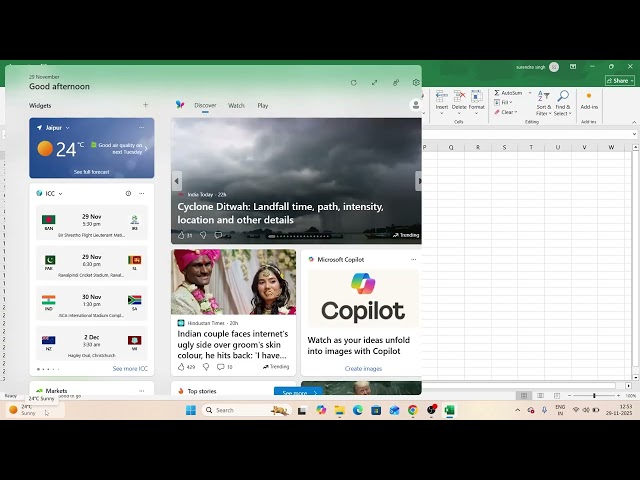Expand the Excel formula bar
The image size is (640, 480).
634,134
